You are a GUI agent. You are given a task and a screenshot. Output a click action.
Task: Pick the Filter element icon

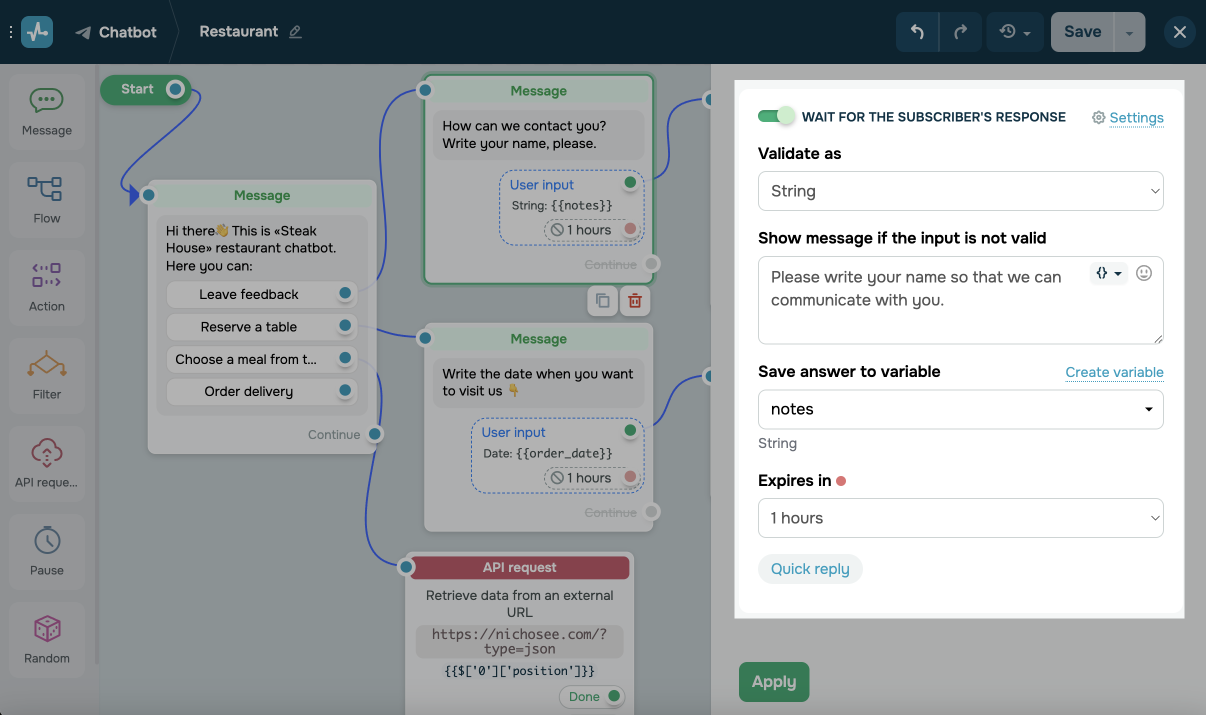click(47, 375)
